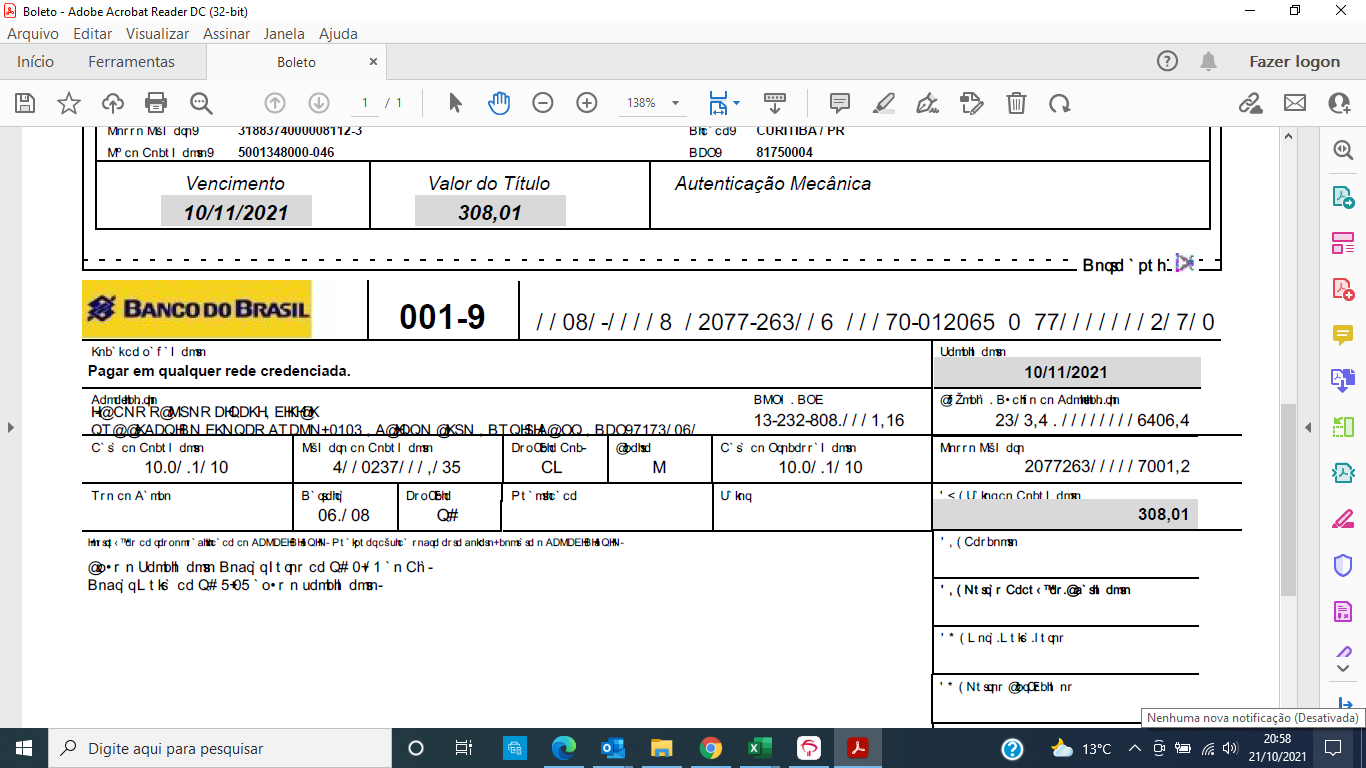Print the document via printer icon

[x=156, y=102]
